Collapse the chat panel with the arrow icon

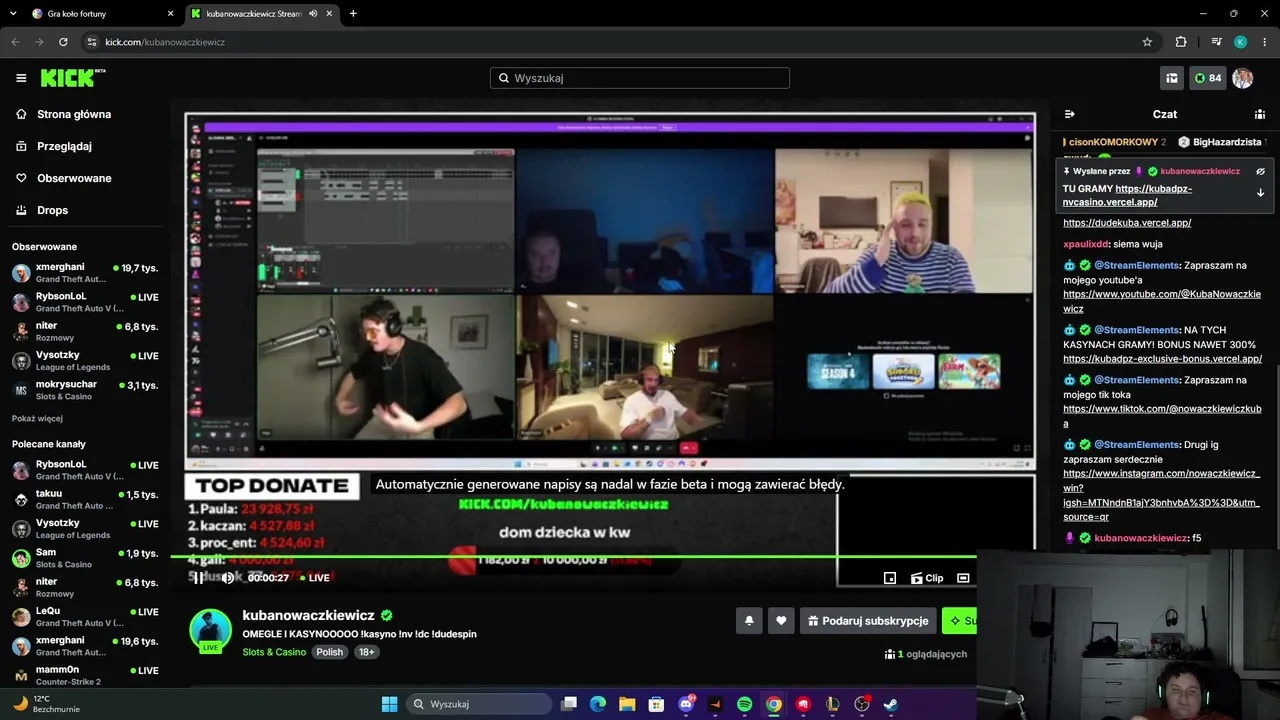[1069, 114]
